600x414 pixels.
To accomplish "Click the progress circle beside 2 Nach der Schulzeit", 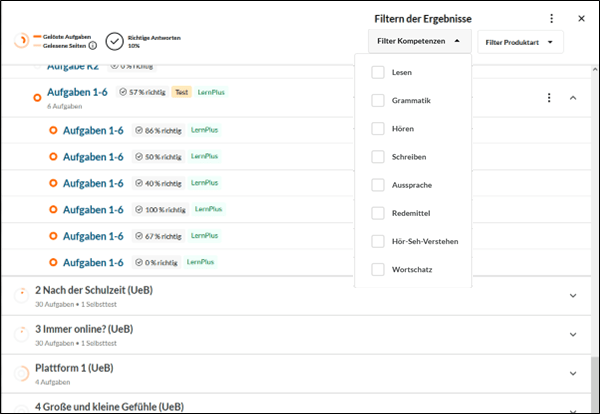I will tap(21, 296).
